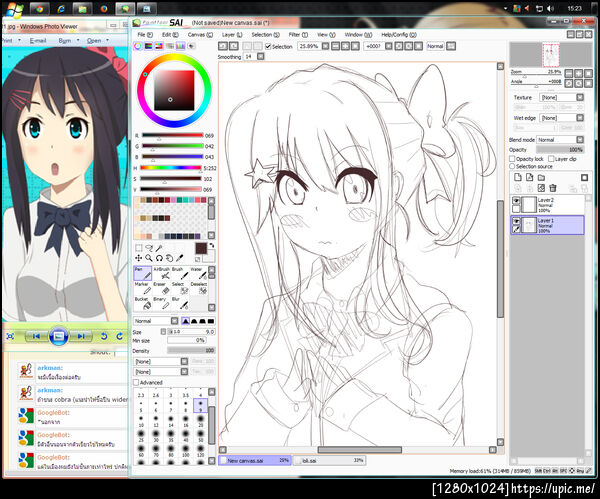
Task: Click the foreground color swatch
Action: [x=201, y=249]
